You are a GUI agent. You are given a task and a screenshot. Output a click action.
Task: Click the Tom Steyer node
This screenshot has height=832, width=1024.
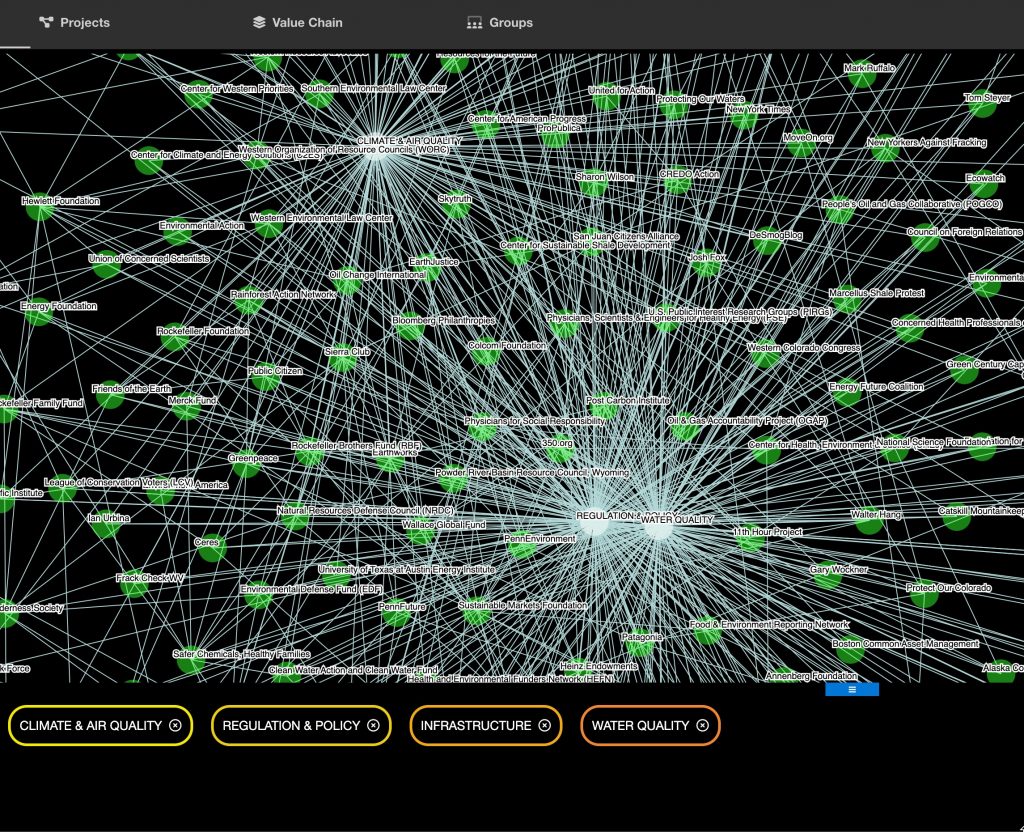pyautogui.click(x=982, y=103)
